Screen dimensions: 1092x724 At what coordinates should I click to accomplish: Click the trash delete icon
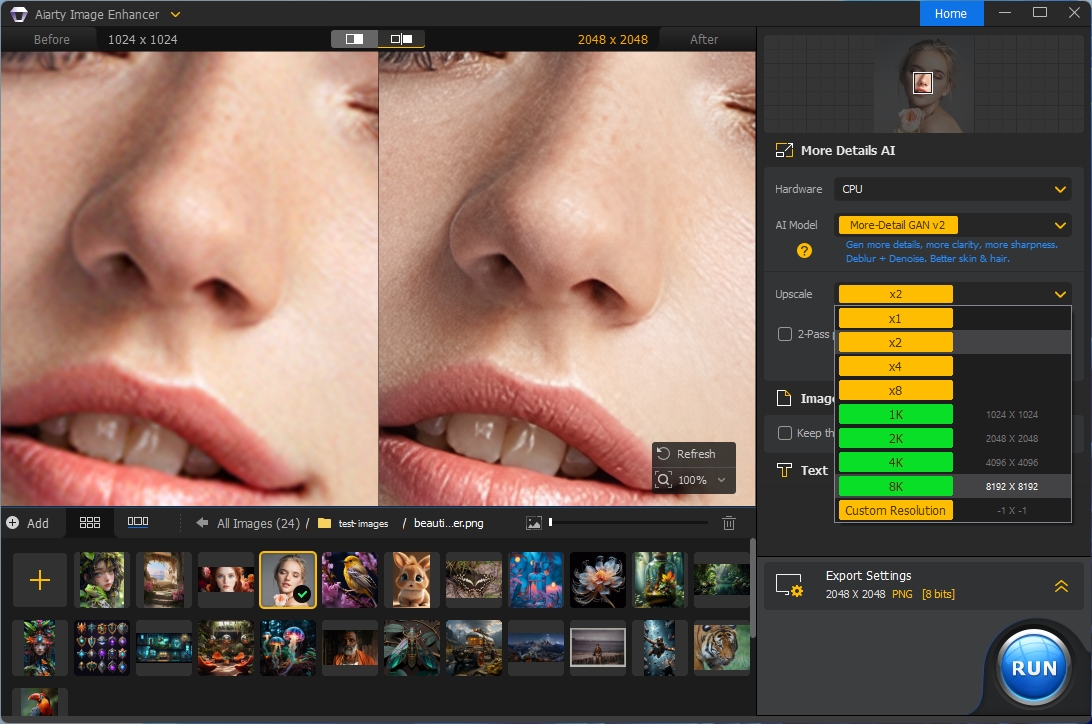pyautogui.click(x=729, y=523)
